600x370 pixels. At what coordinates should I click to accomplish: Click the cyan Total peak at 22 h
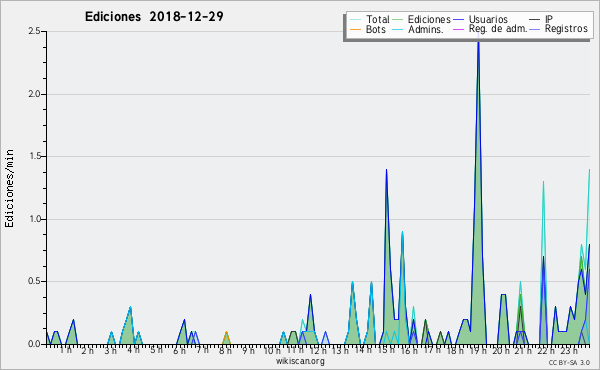tap(543, 182)
